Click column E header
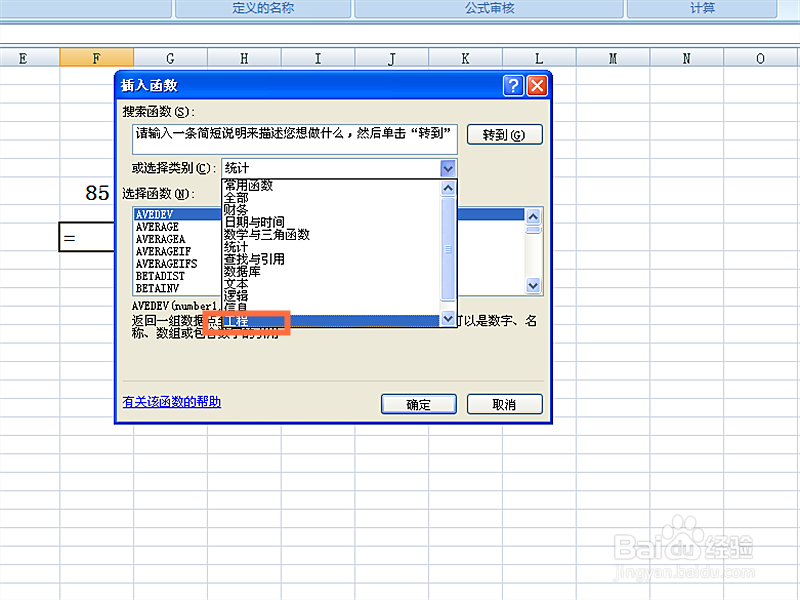Viewport: 800px width, 600px height. click(30, 58)
